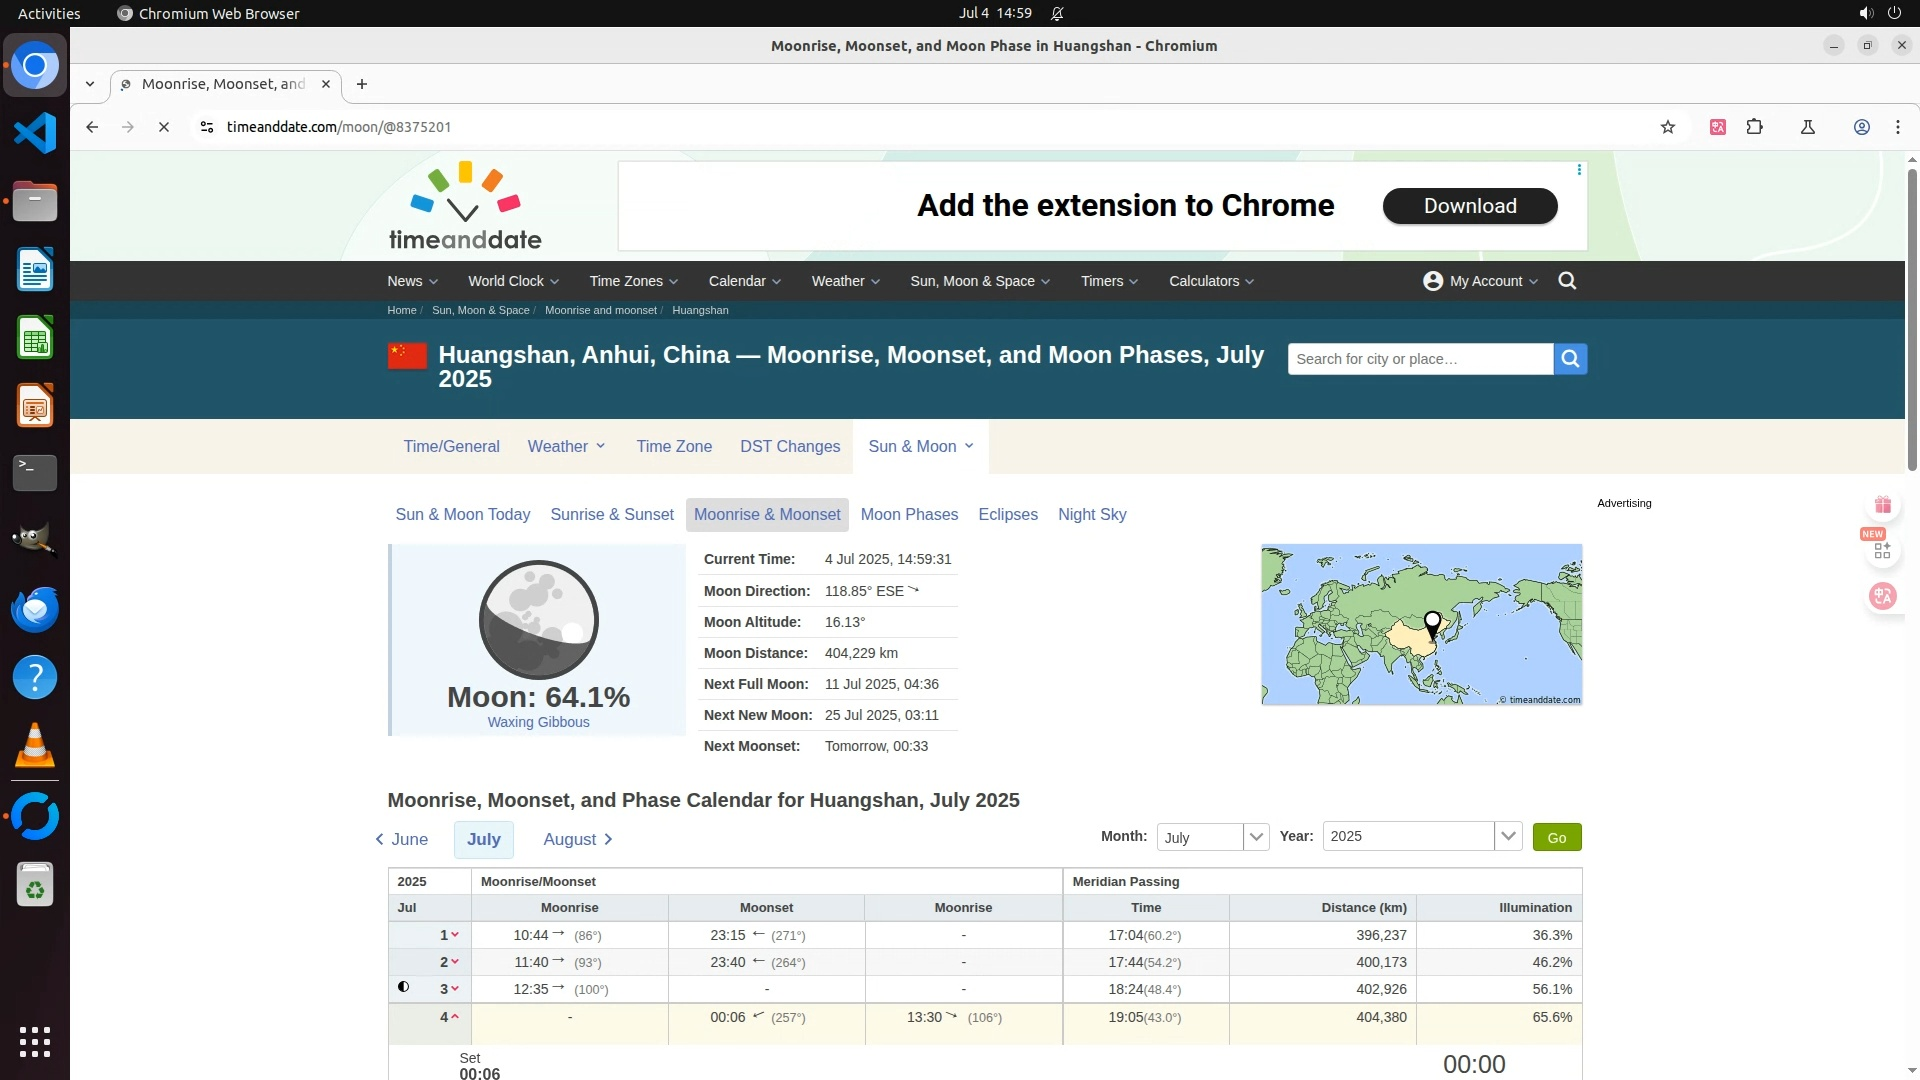Open Thunderbird mail from dock
1920x1080 pixels.
[35, 609]
